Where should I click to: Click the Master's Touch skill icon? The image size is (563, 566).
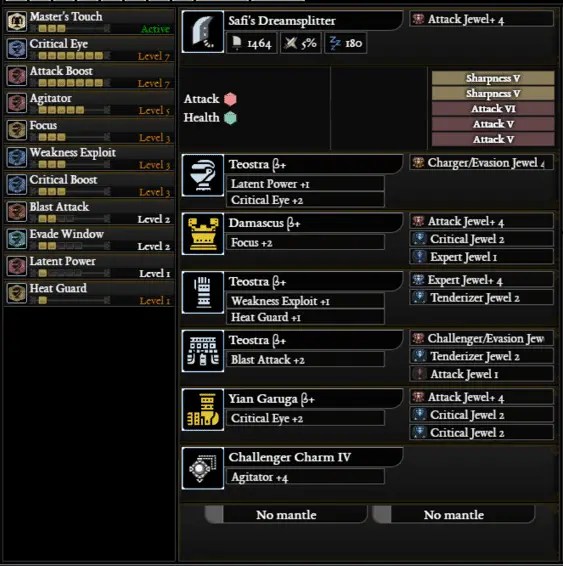[x=17, y=21]
